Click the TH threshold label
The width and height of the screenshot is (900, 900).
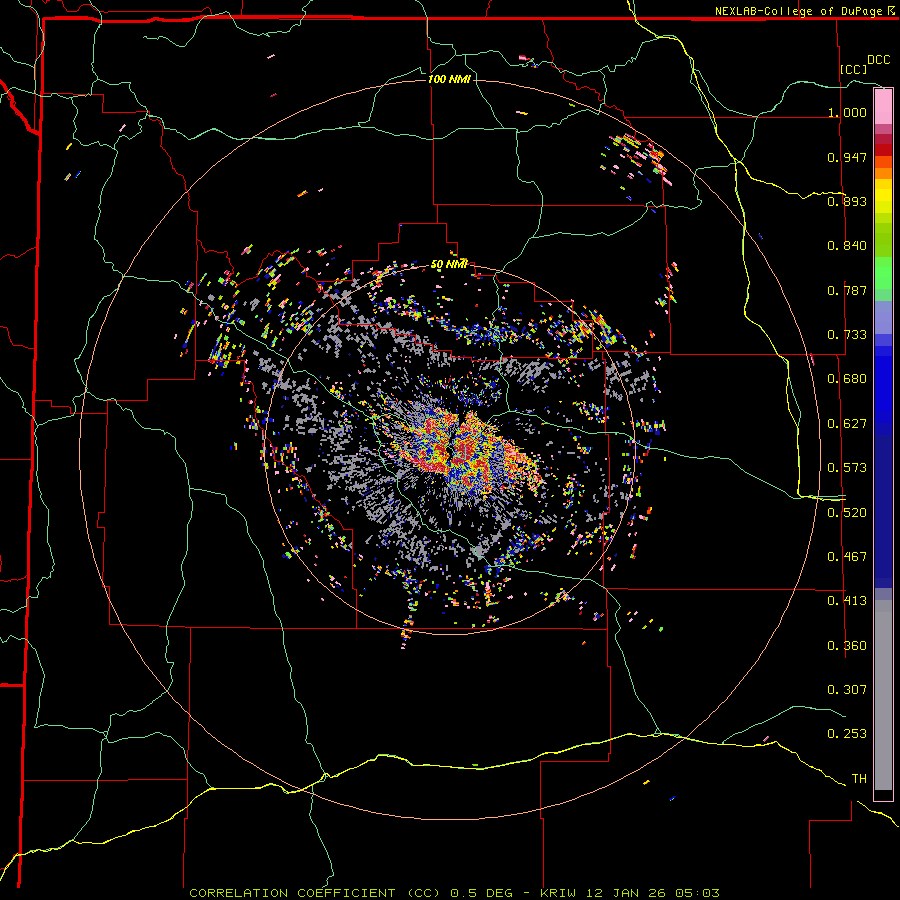[859, 779]
